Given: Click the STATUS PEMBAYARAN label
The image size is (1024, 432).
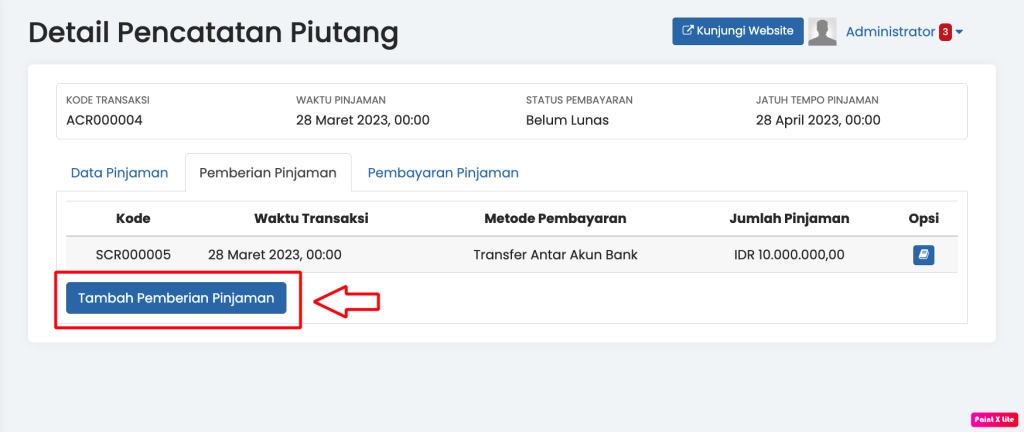Looking at the screenshot, I should pyautogui.click(x=579, y=100).
